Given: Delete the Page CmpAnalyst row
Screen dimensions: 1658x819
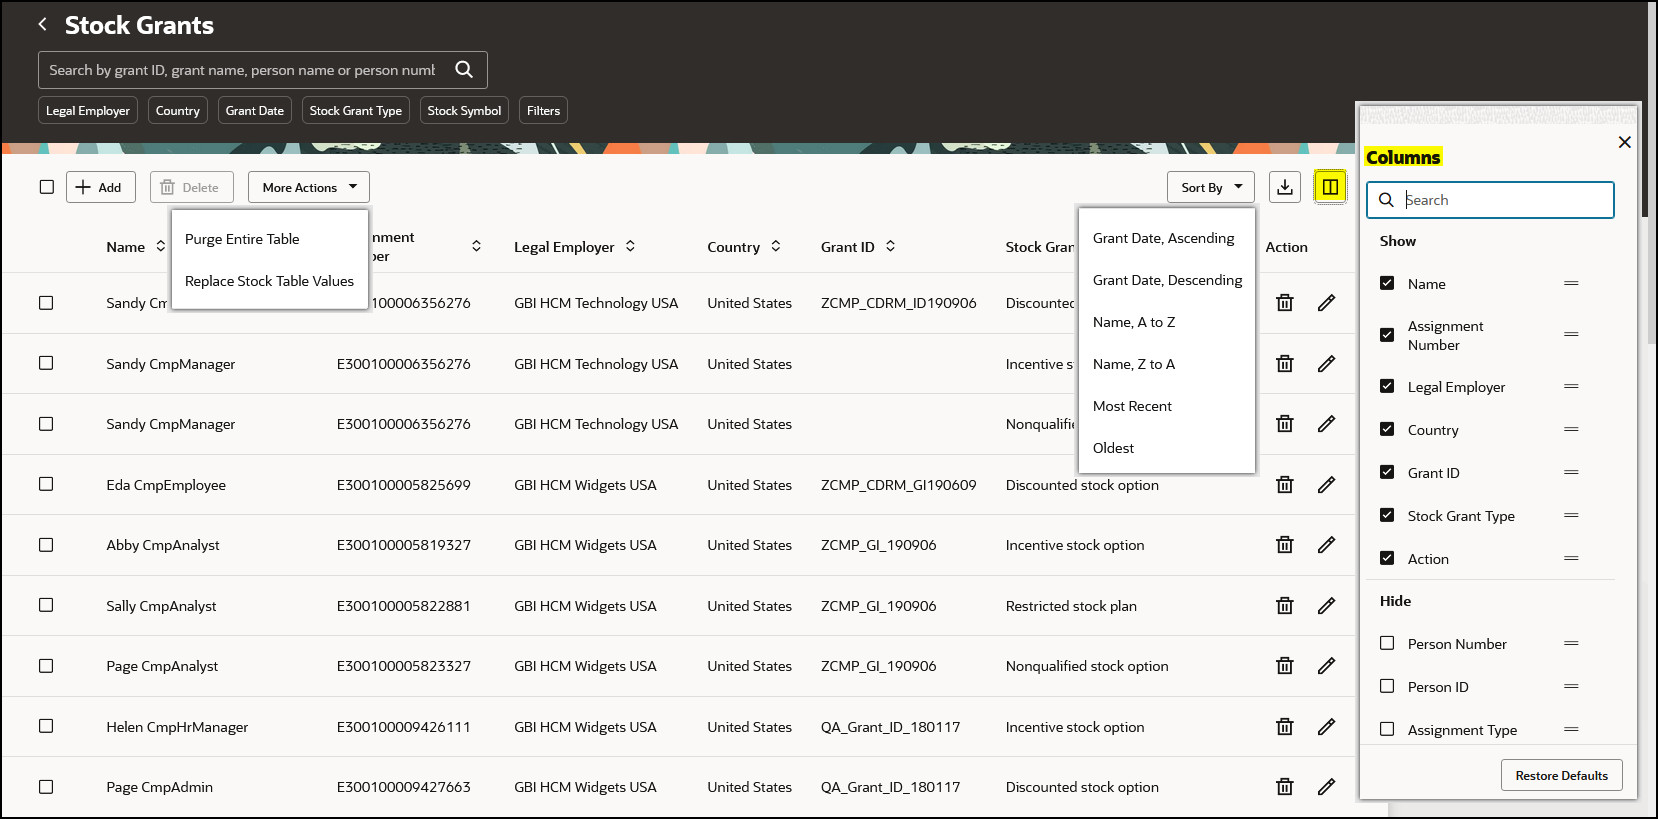Looking at the screenshot, I should (x=1285, y=666).
